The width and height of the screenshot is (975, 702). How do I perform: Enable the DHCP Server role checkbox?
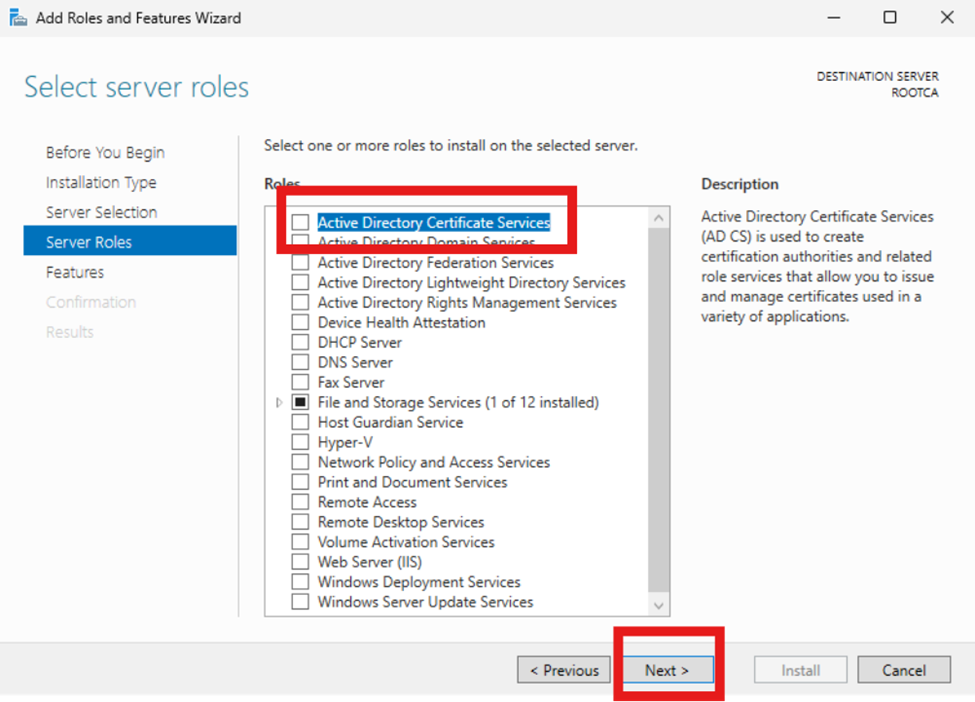[x=300, y=342]
